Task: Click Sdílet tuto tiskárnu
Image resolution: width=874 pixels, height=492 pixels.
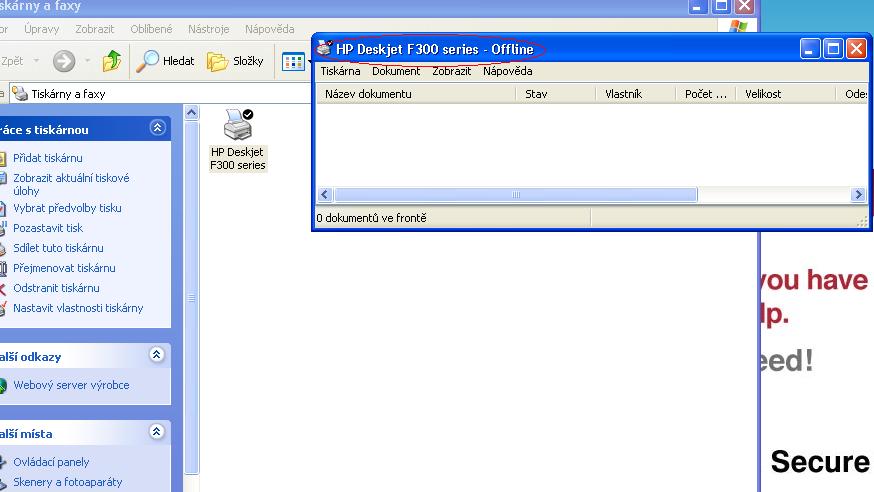Action: [59, 249]
